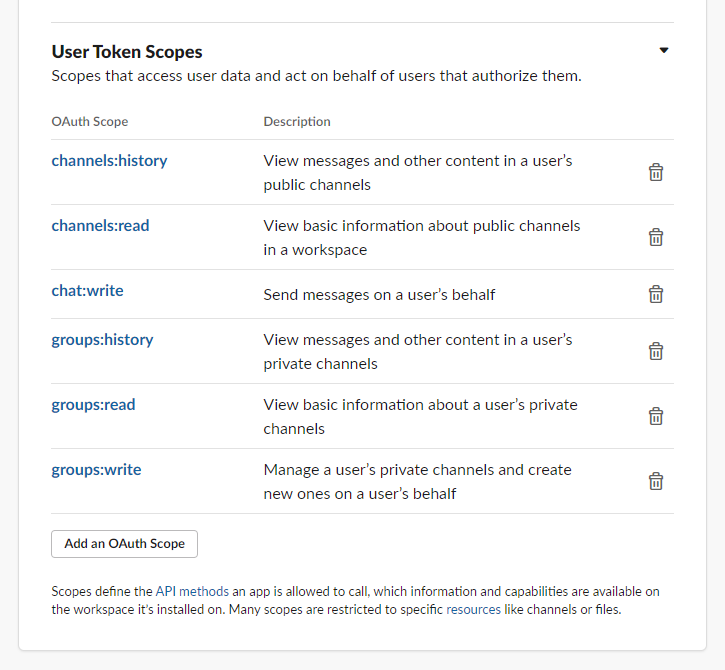Remove groups:read scope with trash icon

(656, 416)
